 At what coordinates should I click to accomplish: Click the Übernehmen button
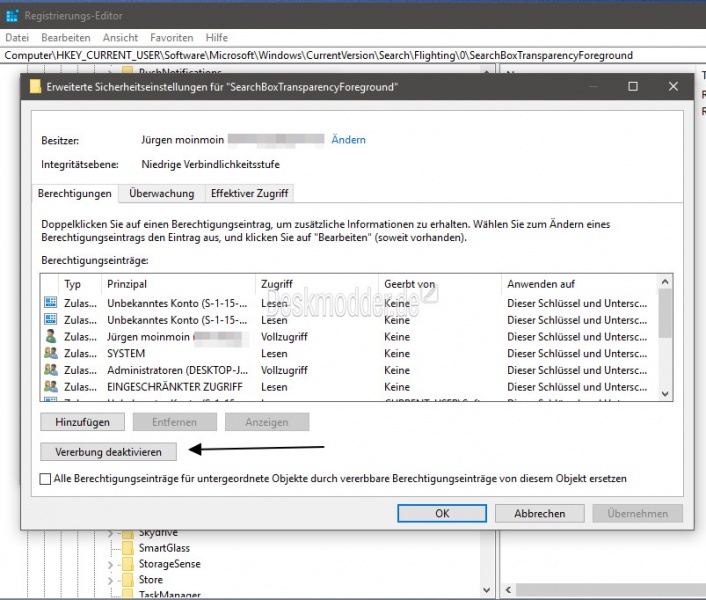(x=638, y=514)
